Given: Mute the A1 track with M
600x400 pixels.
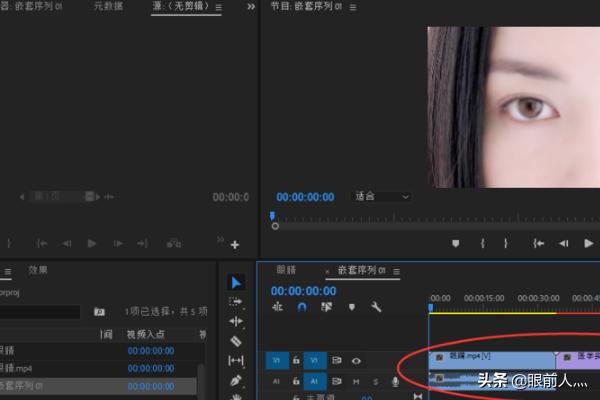Looking at the screenshot, I should tap(356, 382).
